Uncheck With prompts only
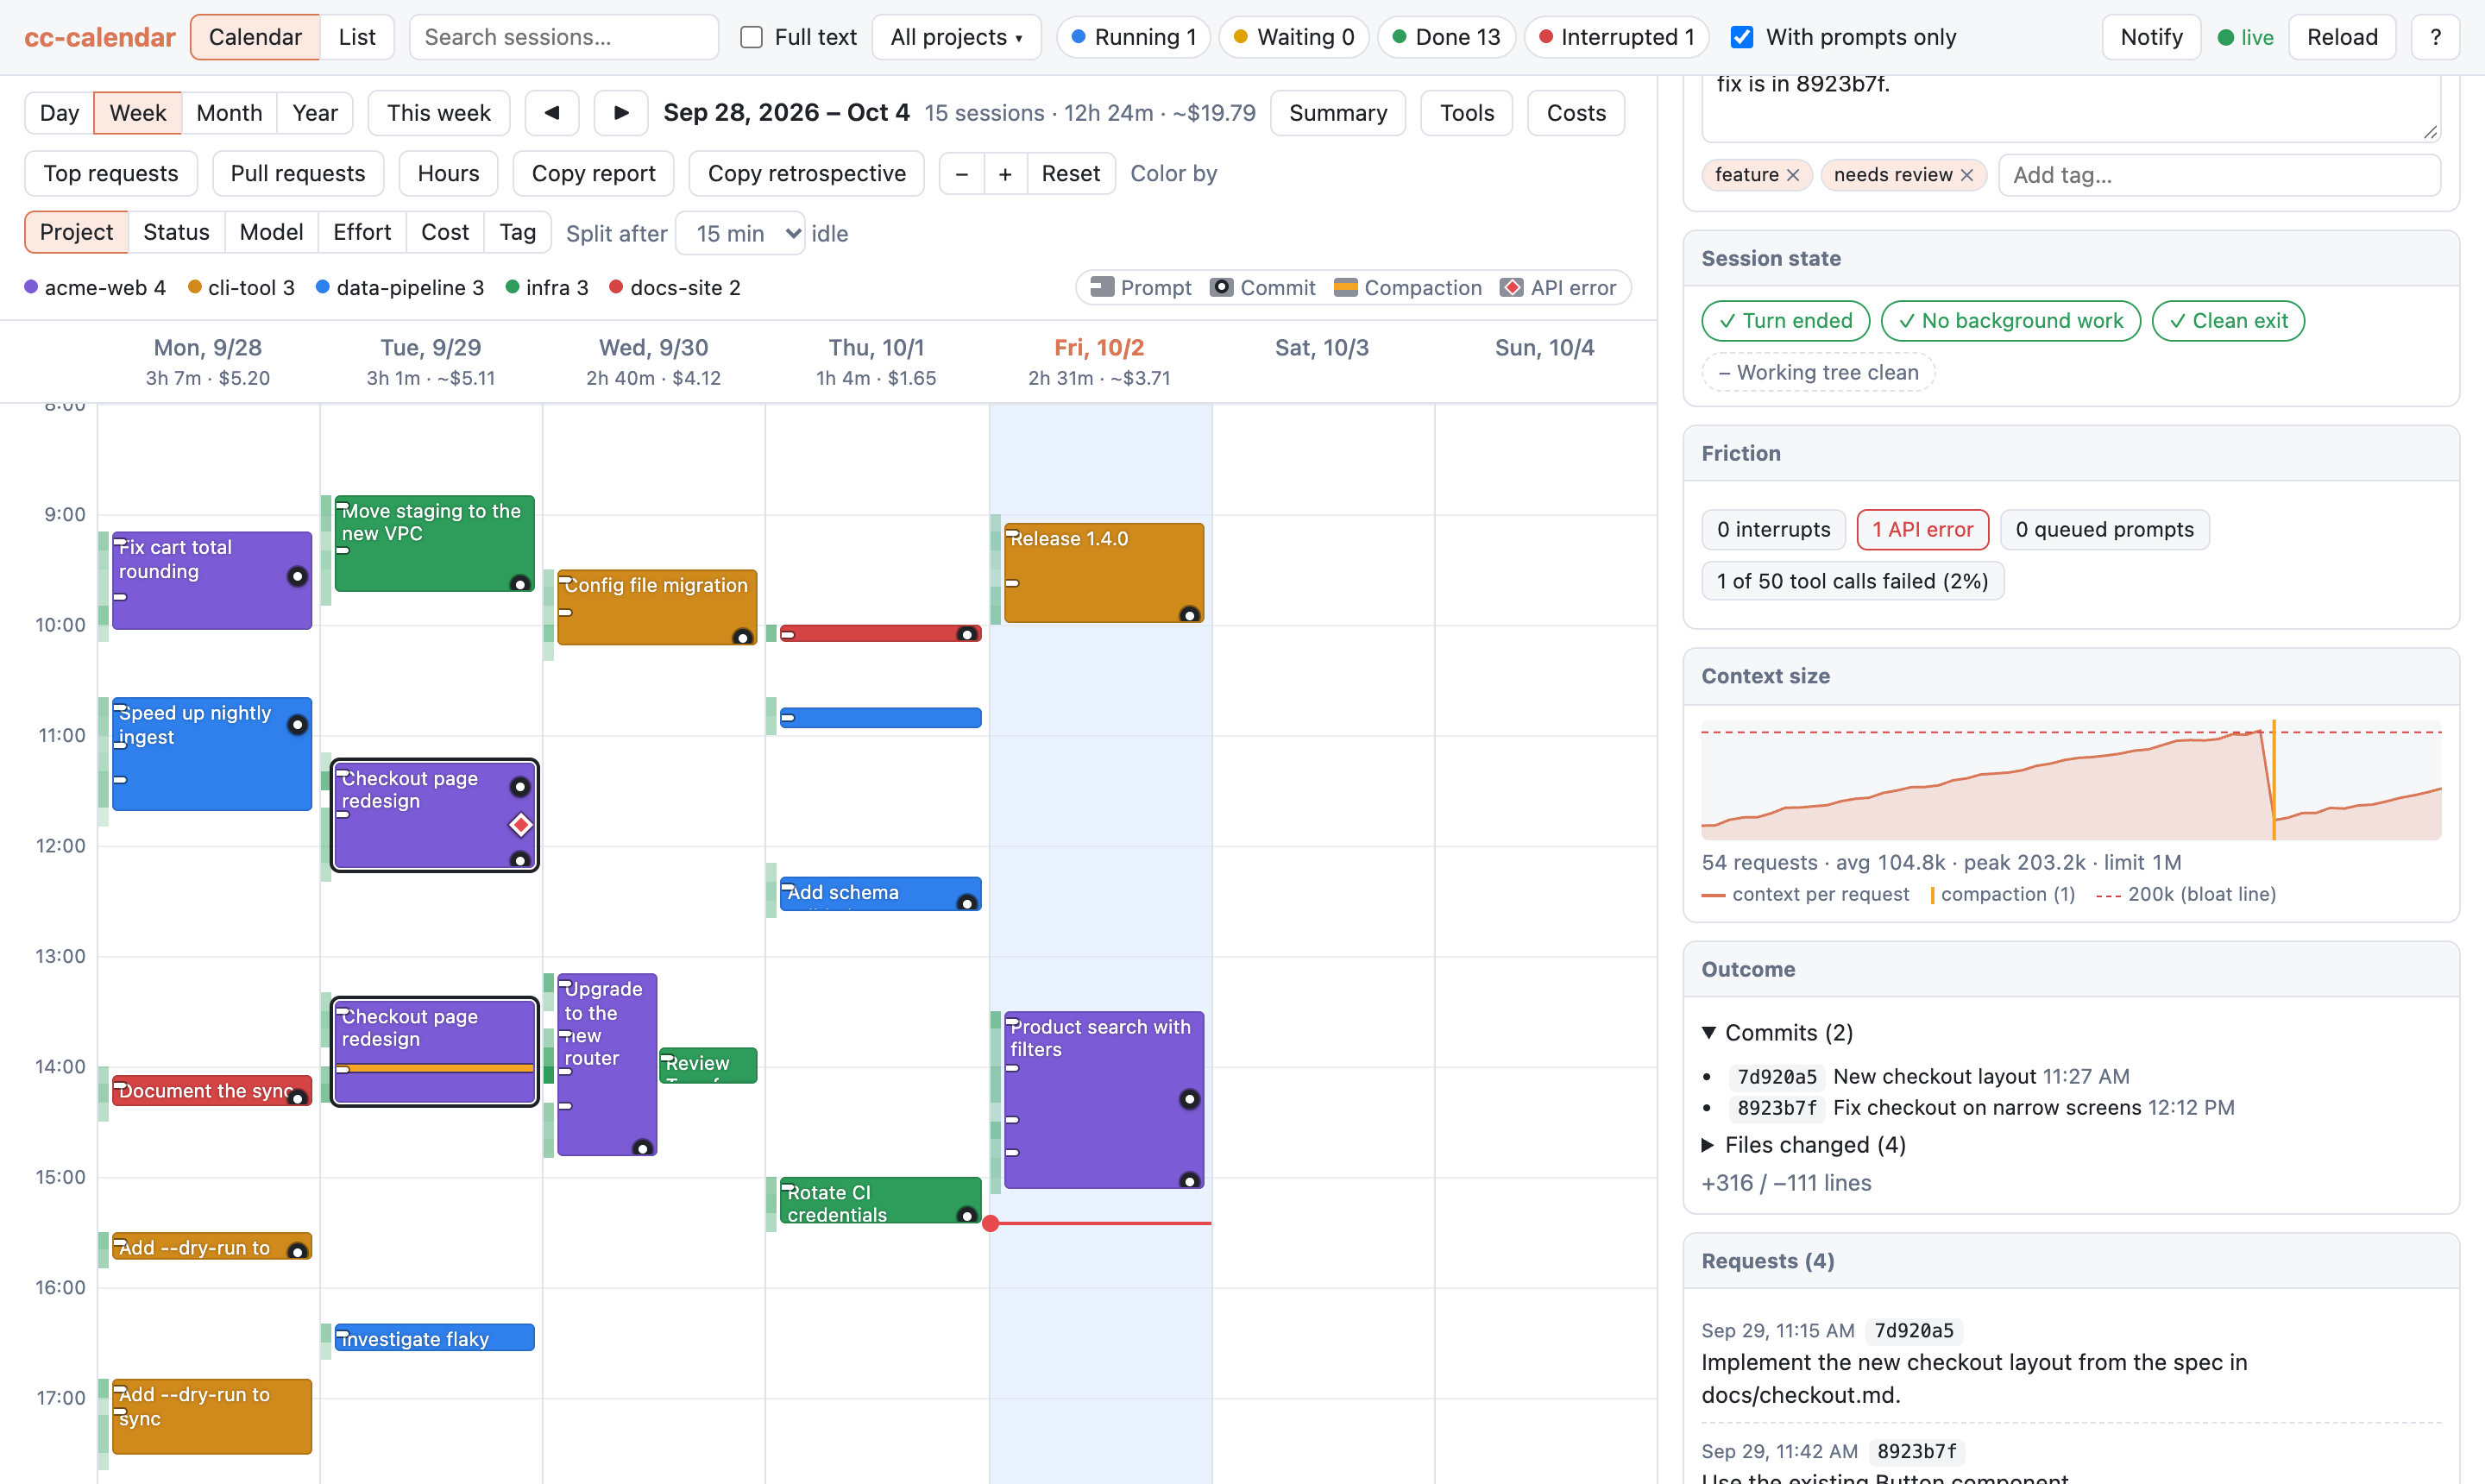The width and height of the screenshot is (2485, 1484). [x=1741, y=37]
